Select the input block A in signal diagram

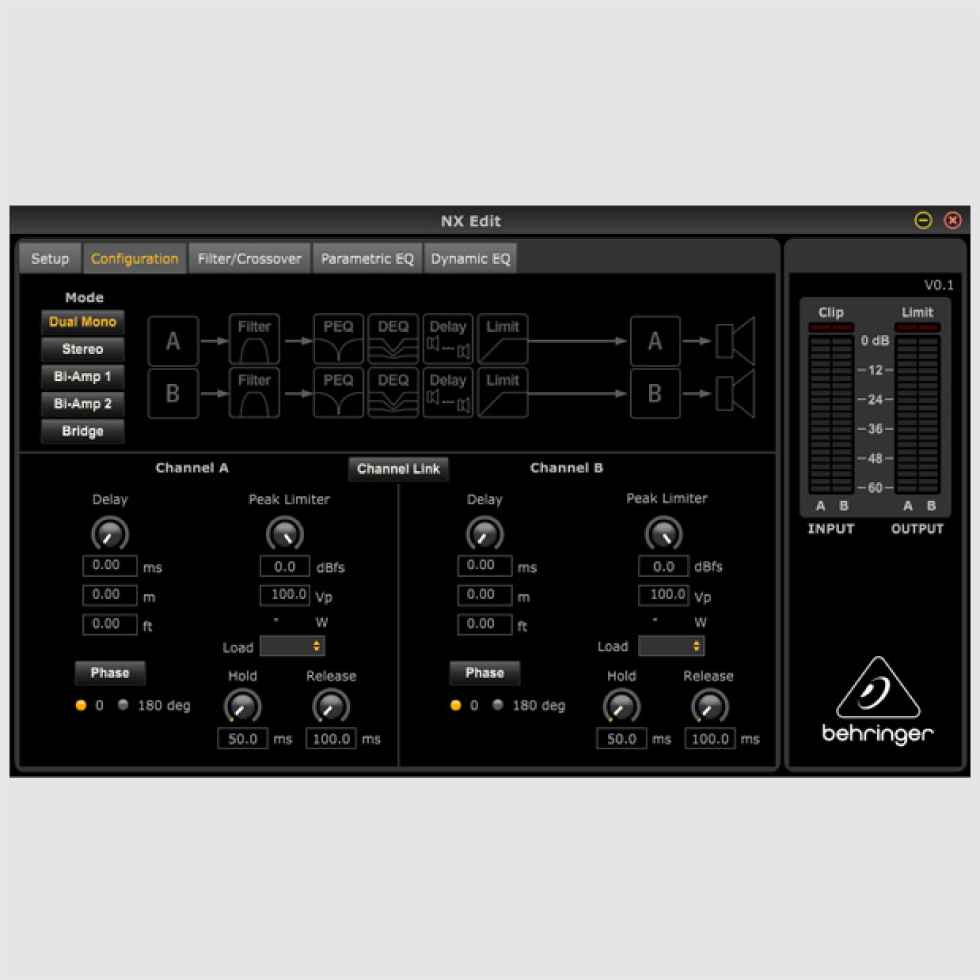point(172,340)
